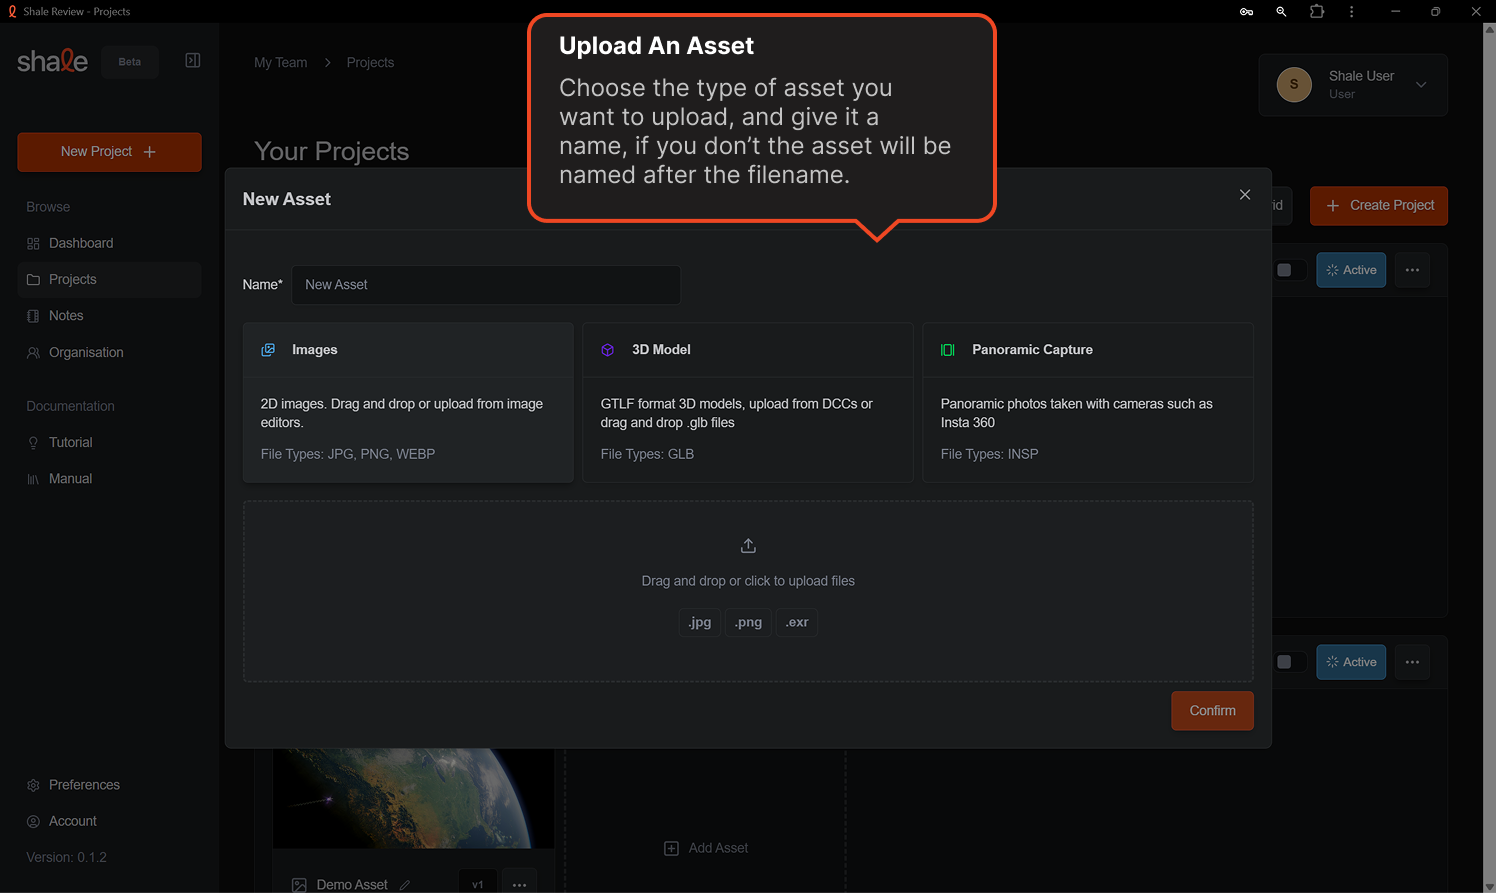This screenshot has height=893, width=1496.
Task: Click the Shale logo
Action: 53,61
